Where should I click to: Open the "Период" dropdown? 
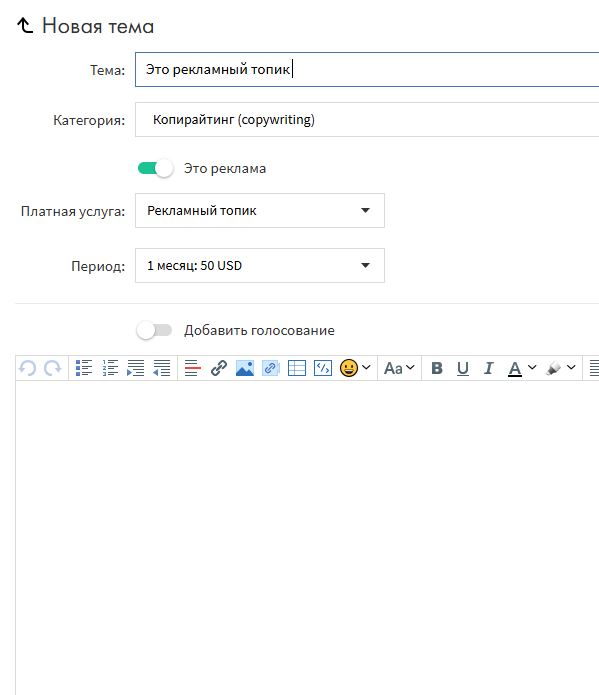pyautogui.click(x=260, y=266)
